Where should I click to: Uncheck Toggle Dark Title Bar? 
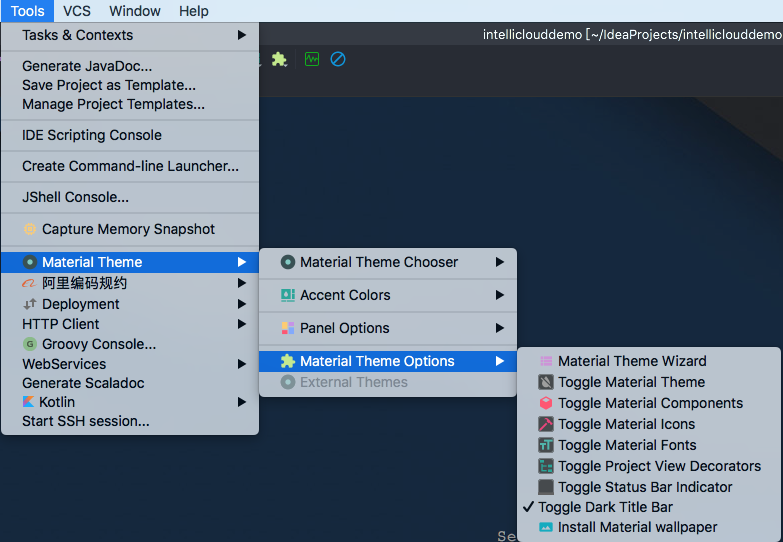pyautogui.click(x=649, y=507)
